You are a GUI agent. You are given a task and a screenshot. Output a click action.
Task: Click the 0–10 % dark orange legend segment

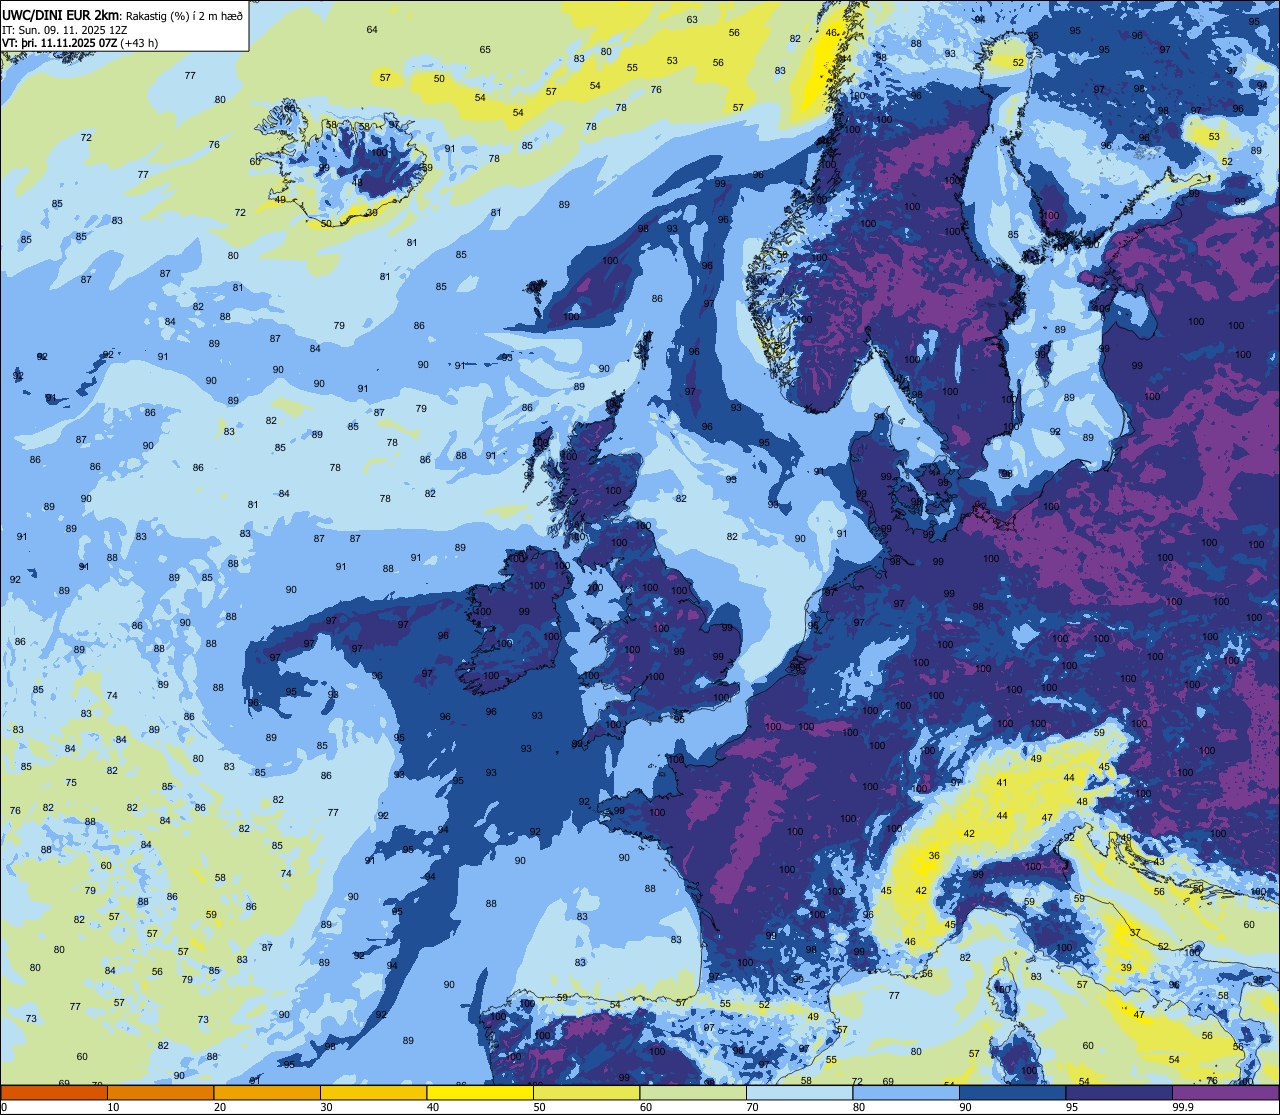pos(54,1092)
